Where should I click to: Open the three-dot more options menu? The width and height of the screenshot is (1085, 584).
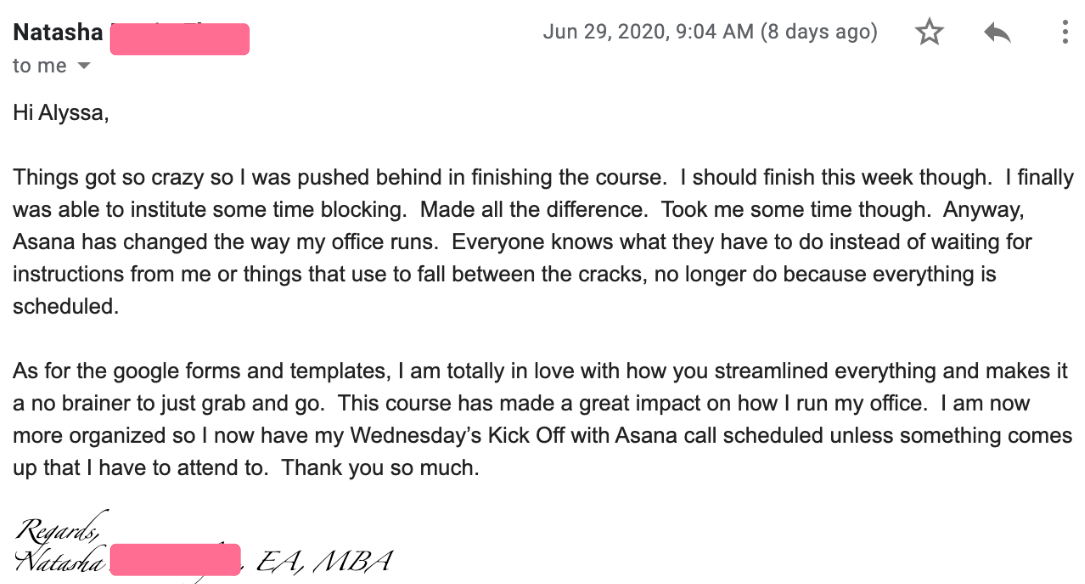click(1065, 33)
